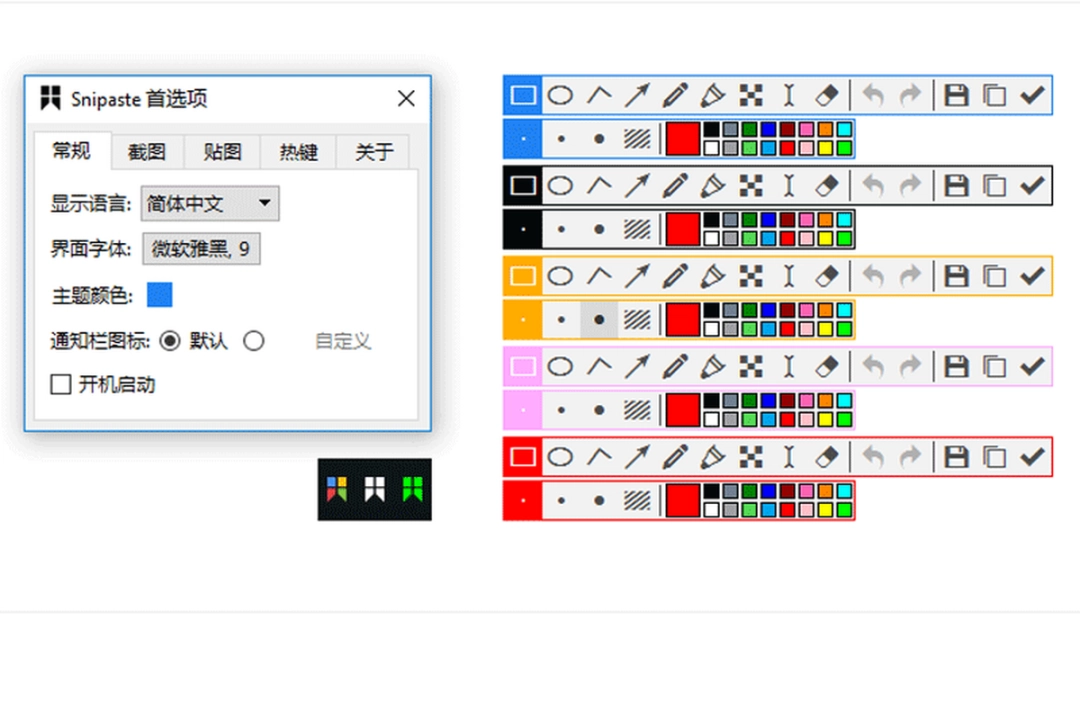Switch to the 热键 tab

click(x=297, y=152)
